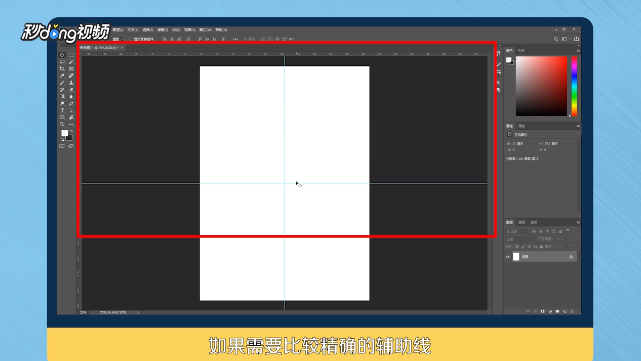The image size is (641, 361).
Task: Click the new adjustment layer icon
Action: coord(550,312)
